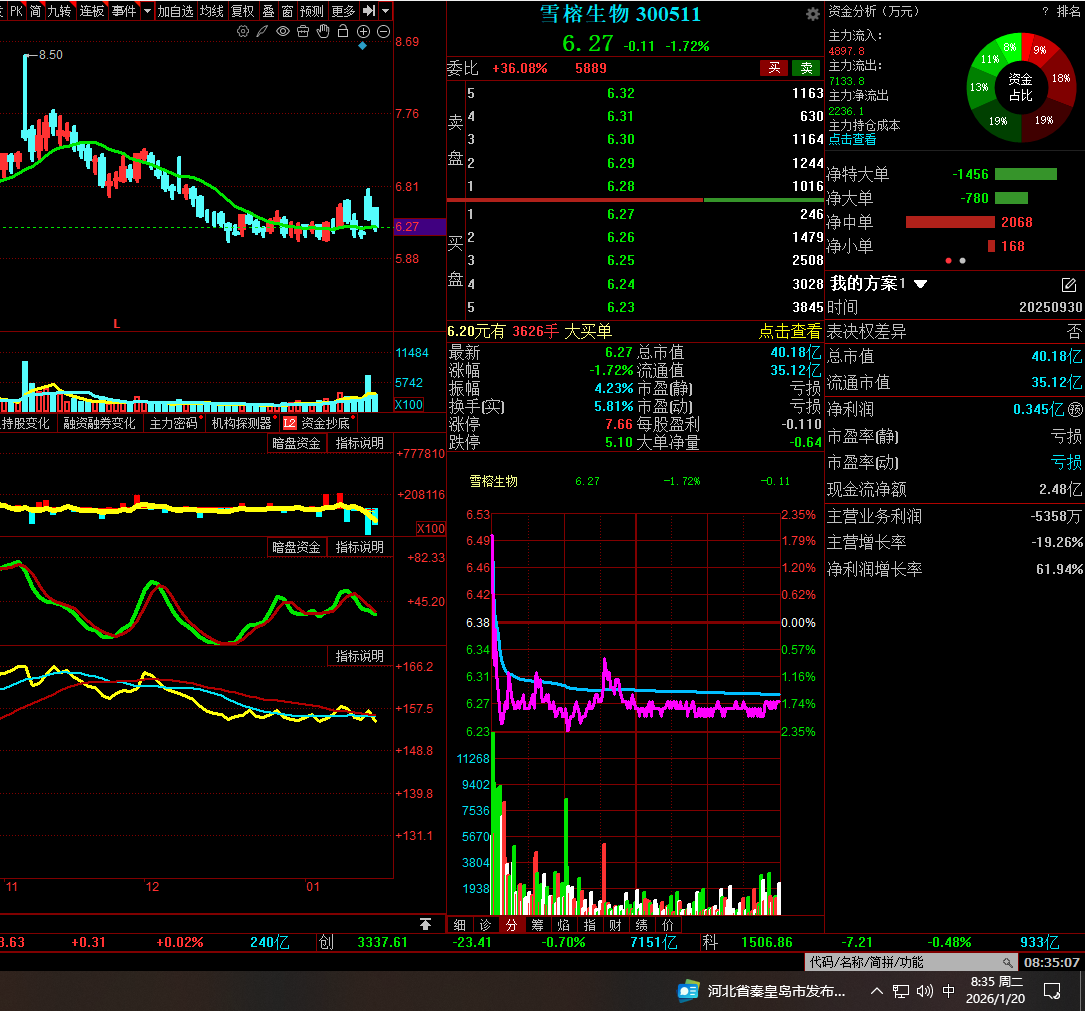Open the 更多 more menu
The image size is (1085, 1011).
pyautogui.click(x=343, y=10)
